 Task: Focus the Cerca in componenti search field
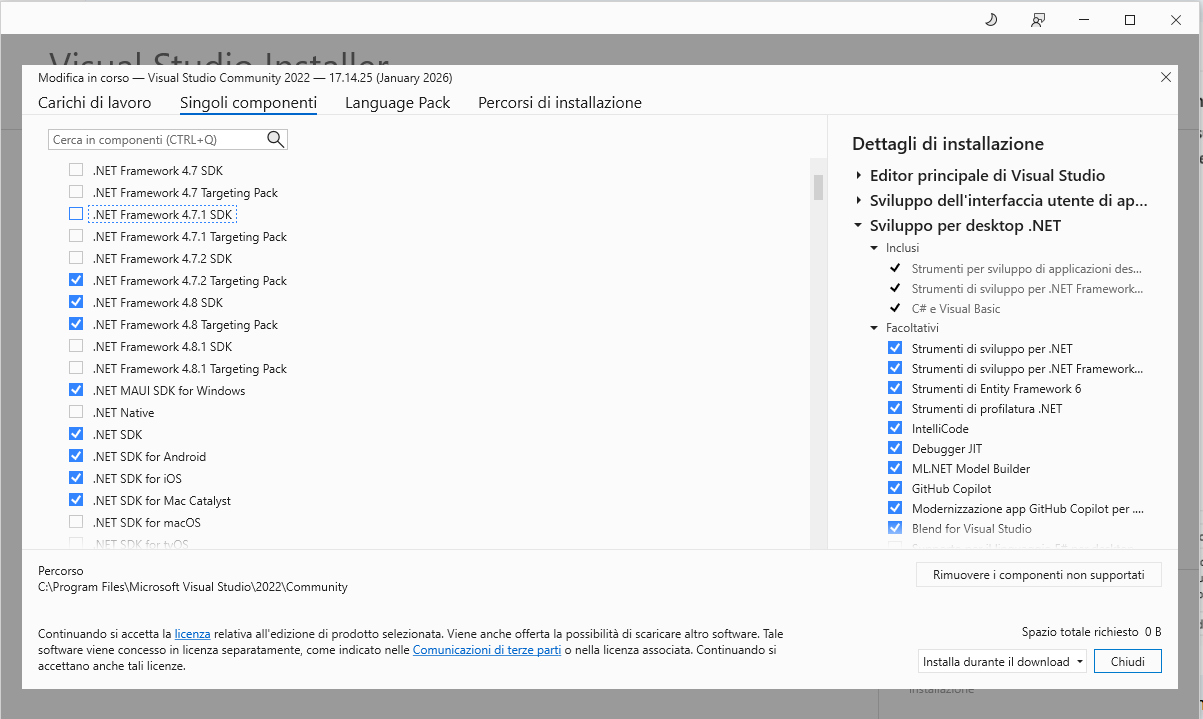(155, 139)
